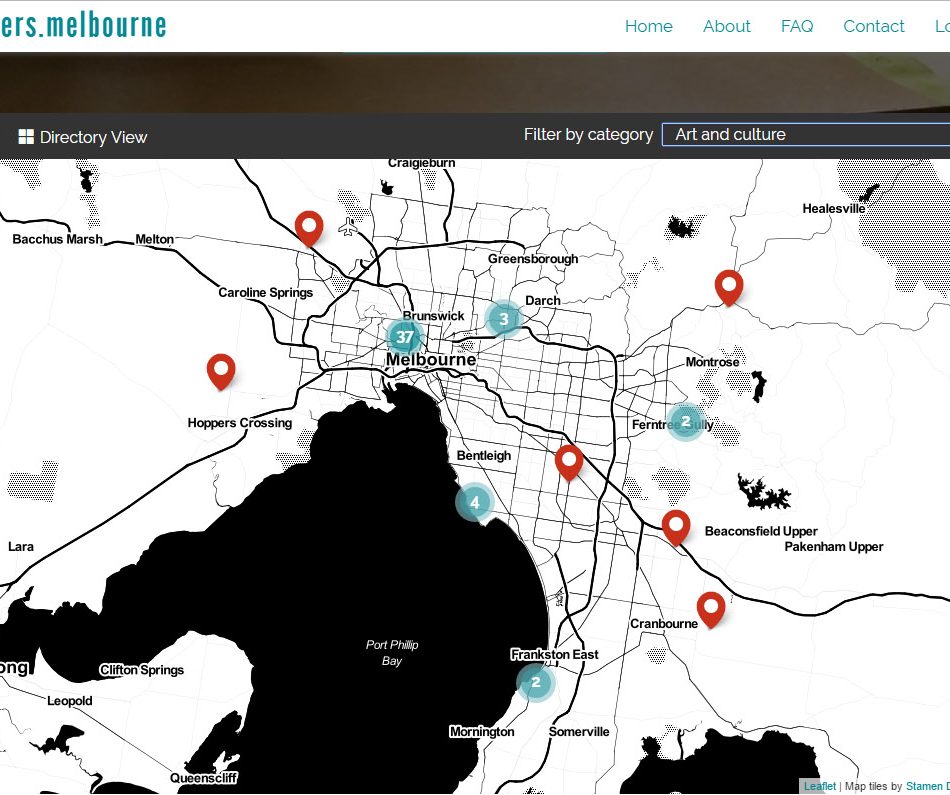Viewport: 950px width, 795px height.
Task: Click the red map pin near Melton
Action: (309, 228)
